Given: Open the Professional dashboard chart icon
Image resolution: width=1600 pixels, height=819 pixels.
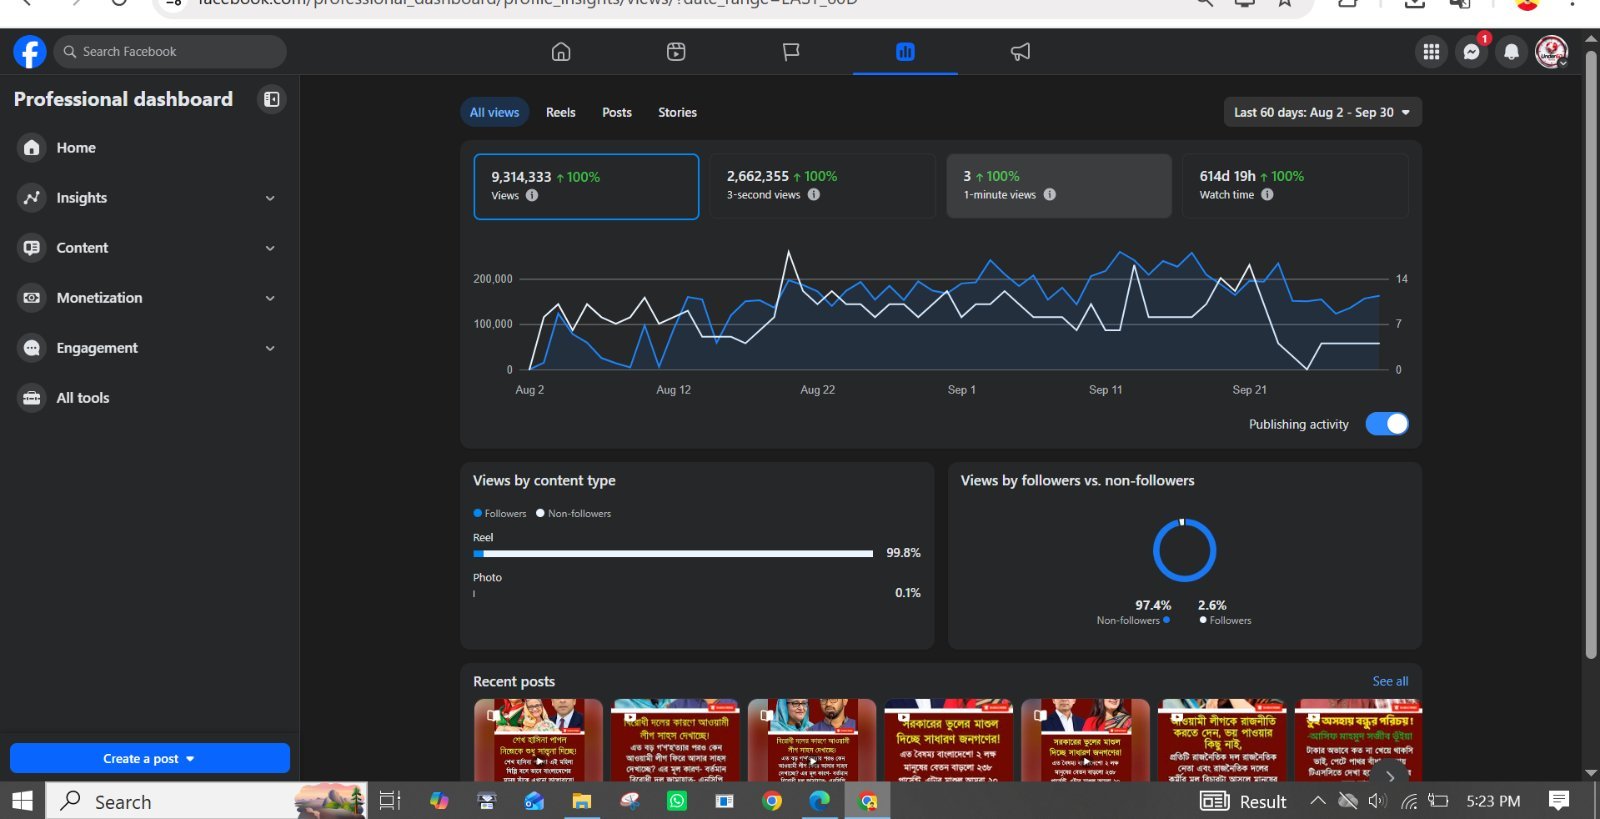Looking at the screenshot, I should 905,52.
